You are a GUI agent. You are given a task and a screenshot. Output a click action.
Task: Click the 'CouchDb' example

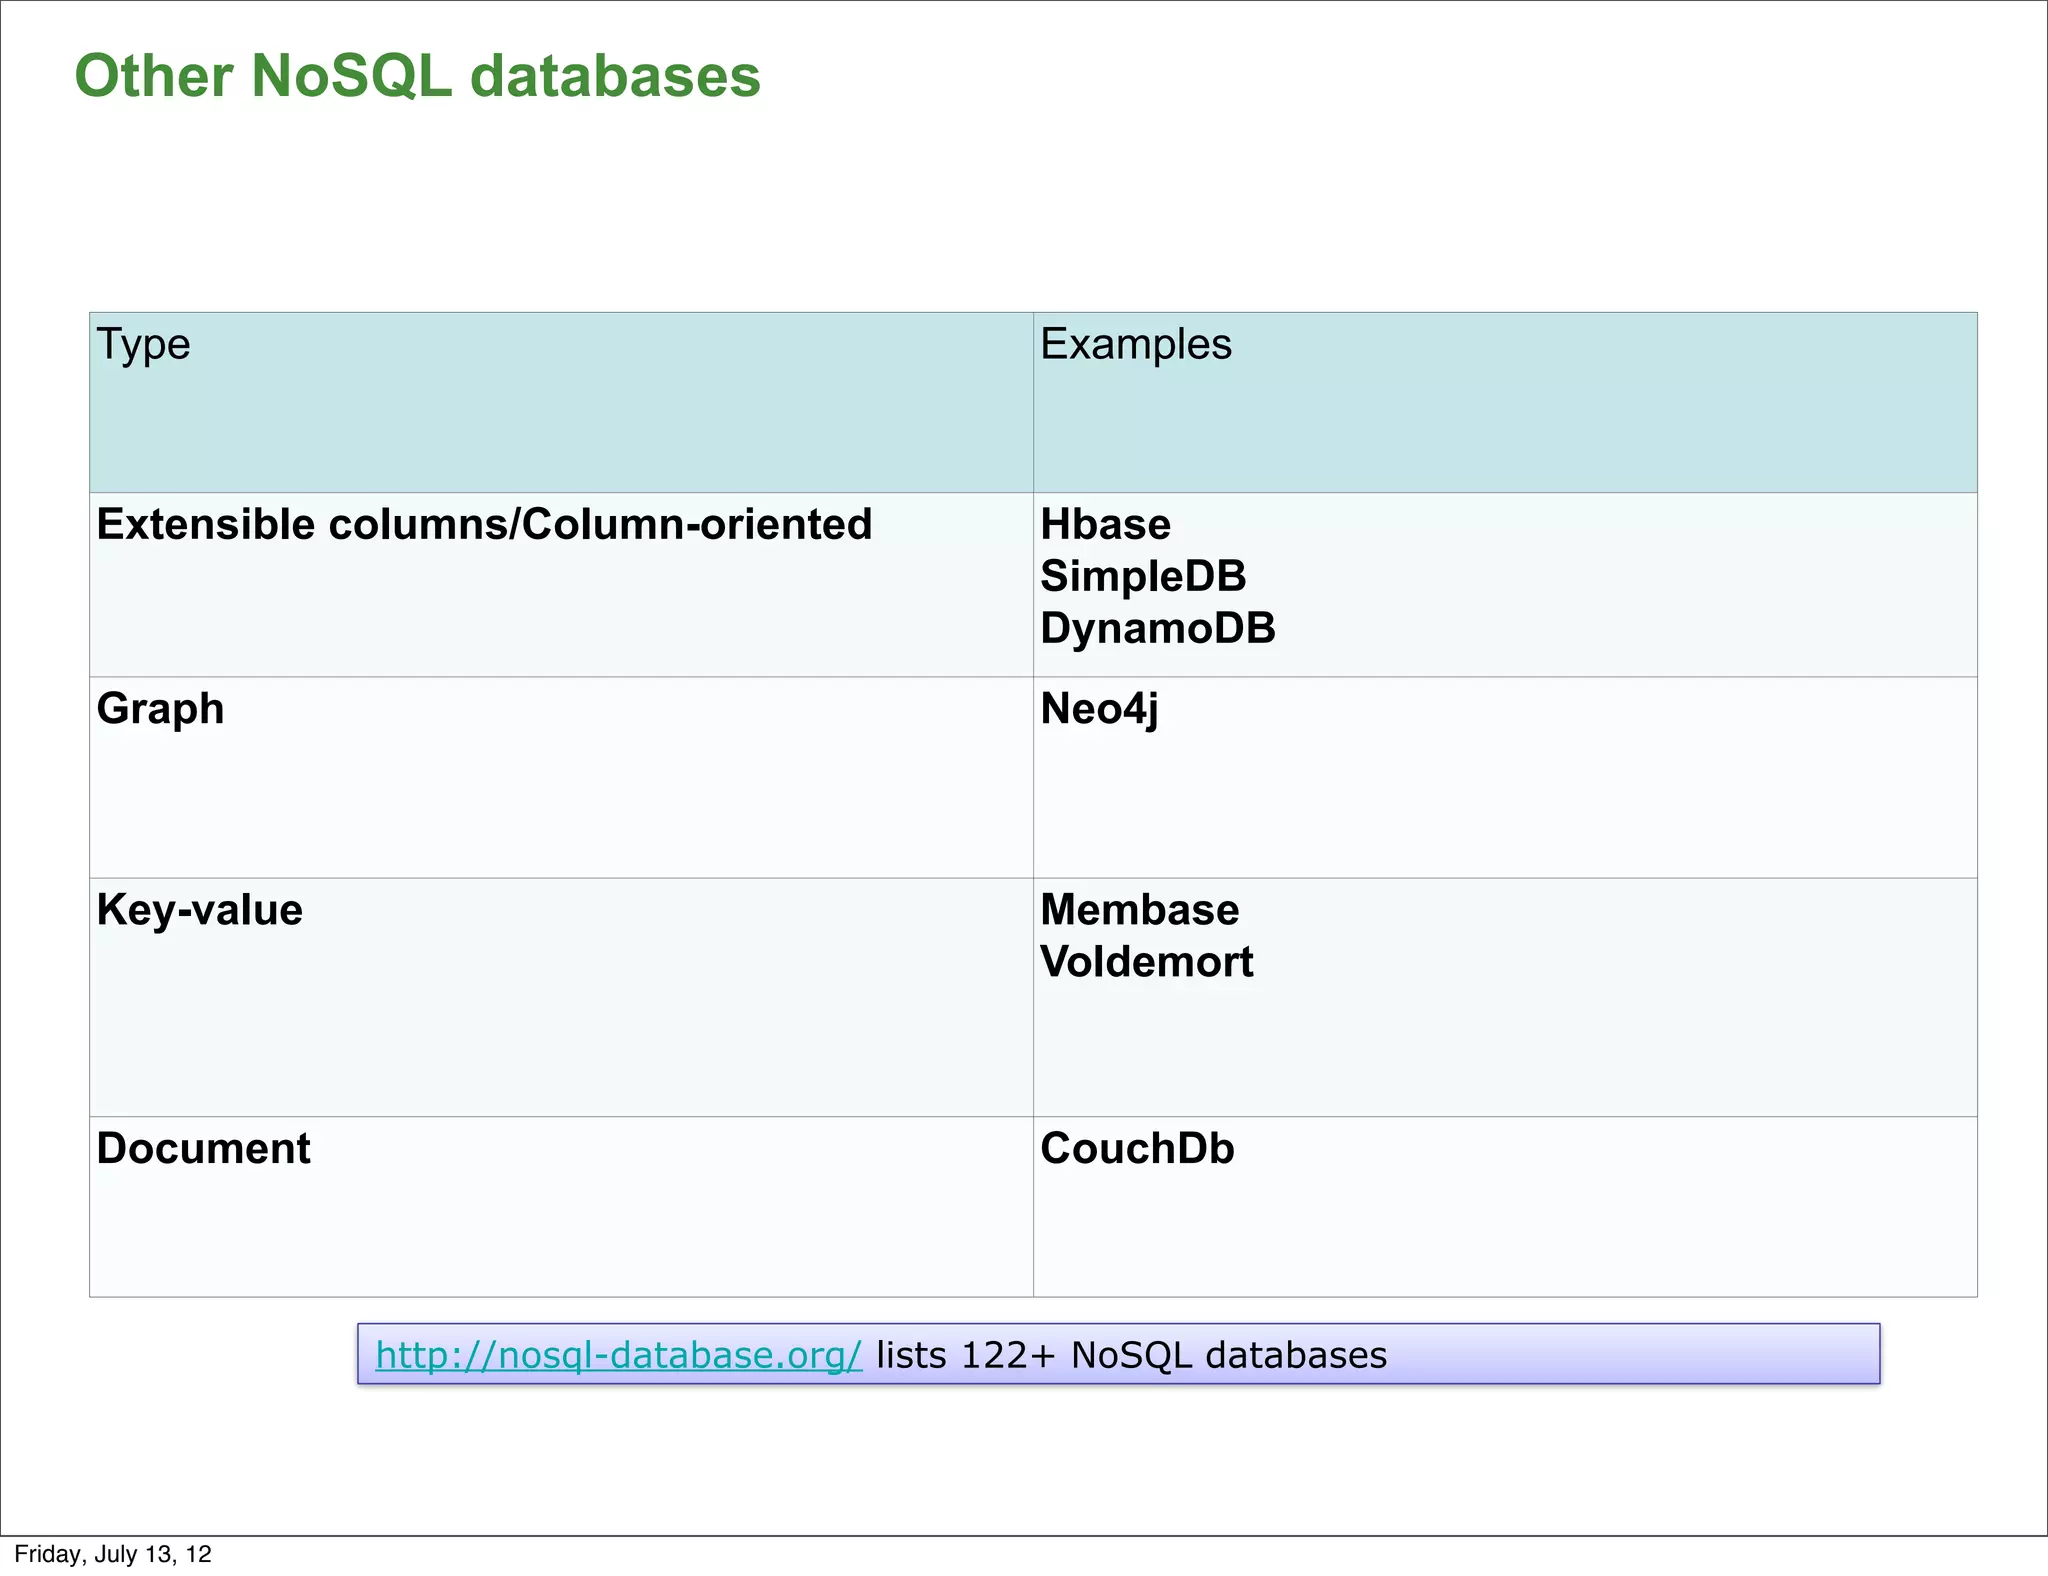point(1137,1148)
